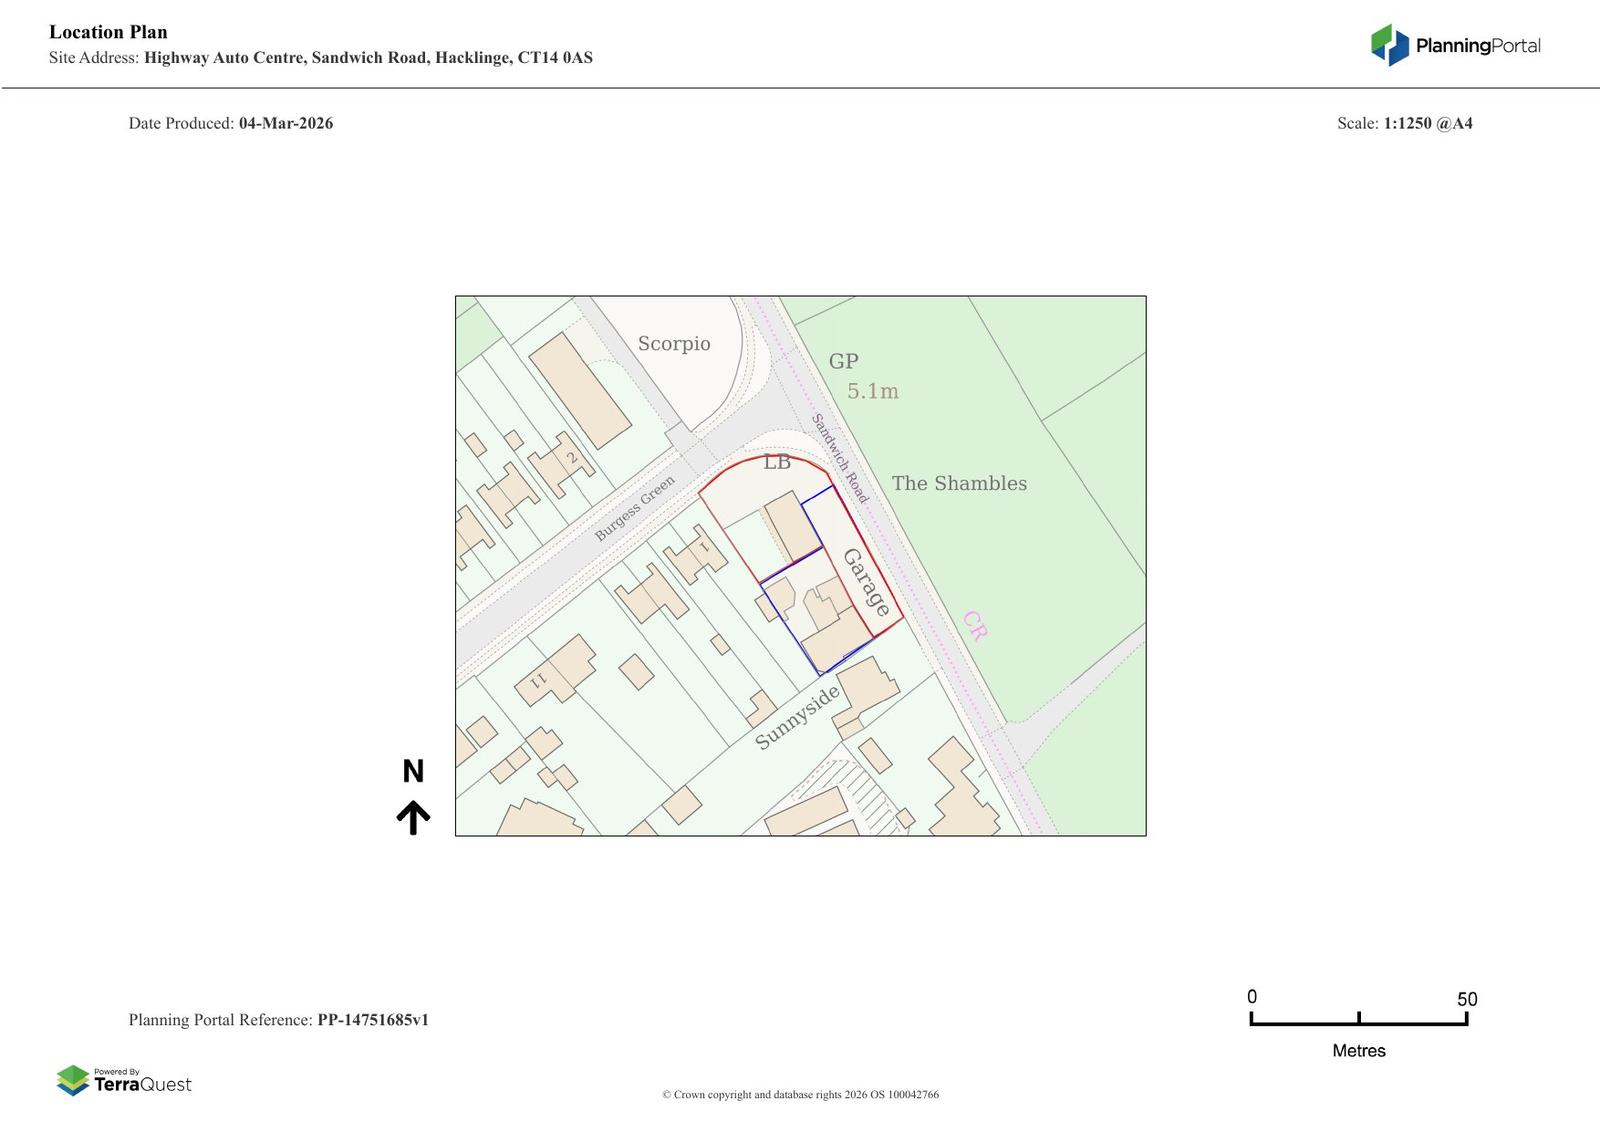Click the GP map marker
Screen dimensions: 1600x1132
coord(843,361)
